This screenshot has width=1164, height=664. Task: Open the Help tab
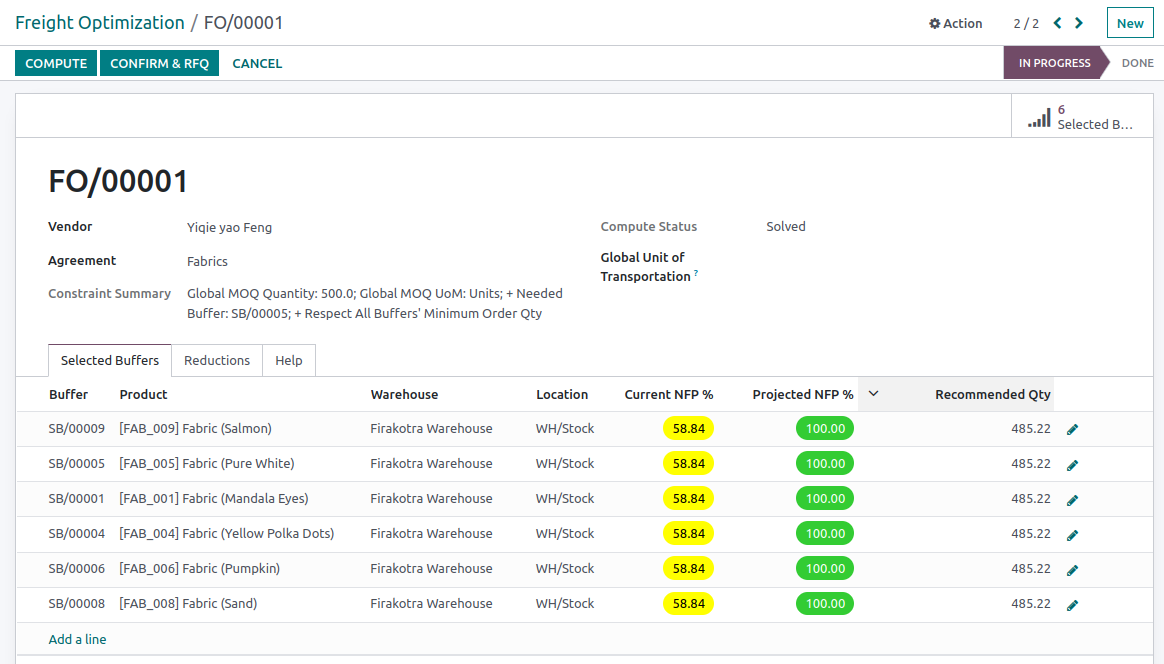pyautogui.click(x=289, y=360)
